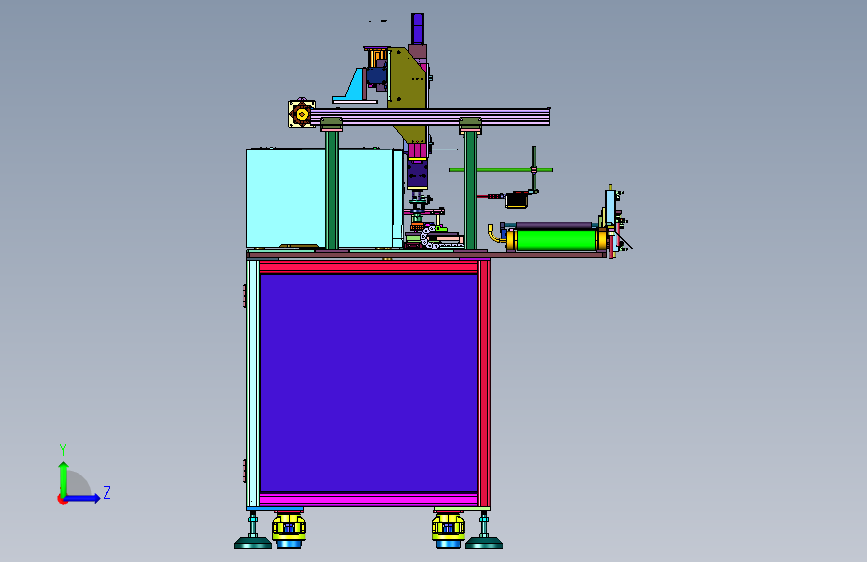Select the magenta bottom bar of the cabinet
Screen dimensions: 867x562
[368, 499]
